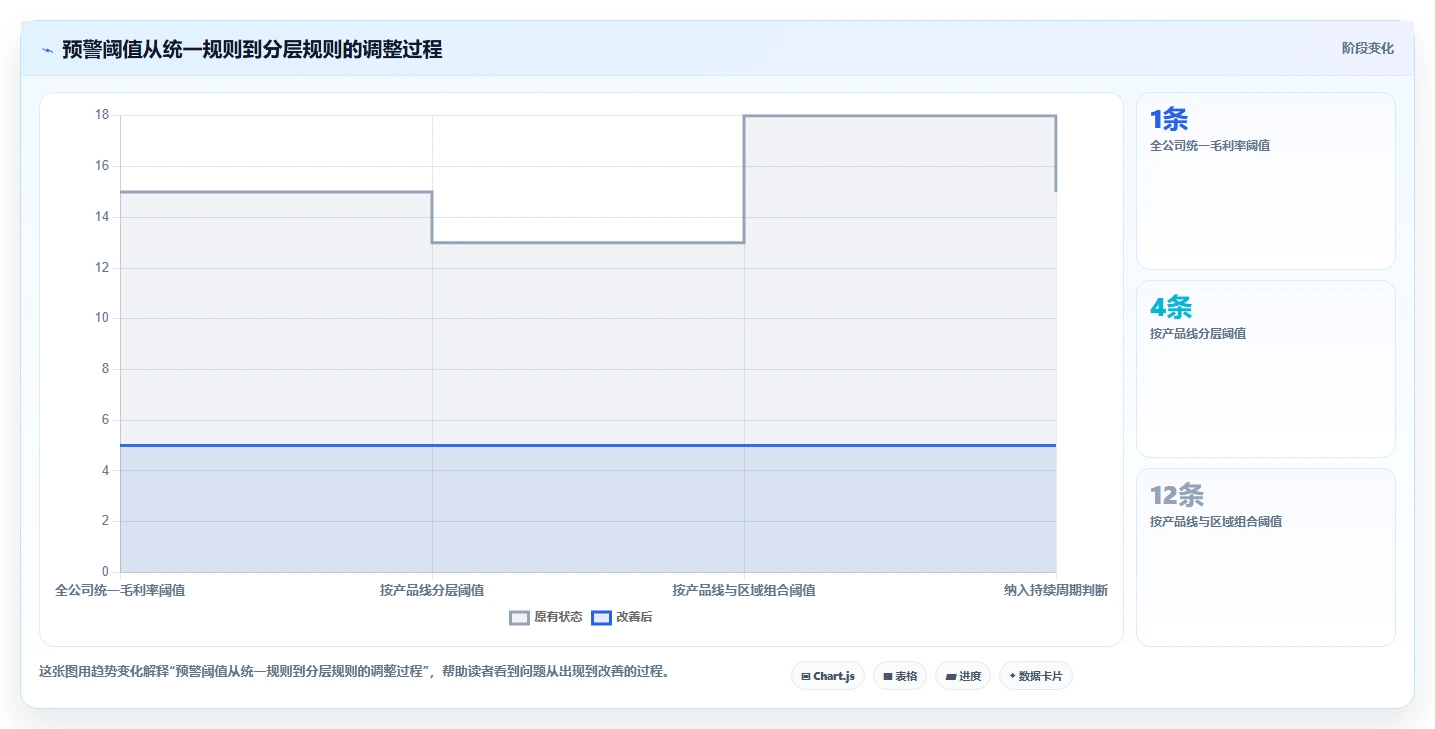Click the Chart.js tag
This screenshot has height=729, width=1435.
click(828, 676)
